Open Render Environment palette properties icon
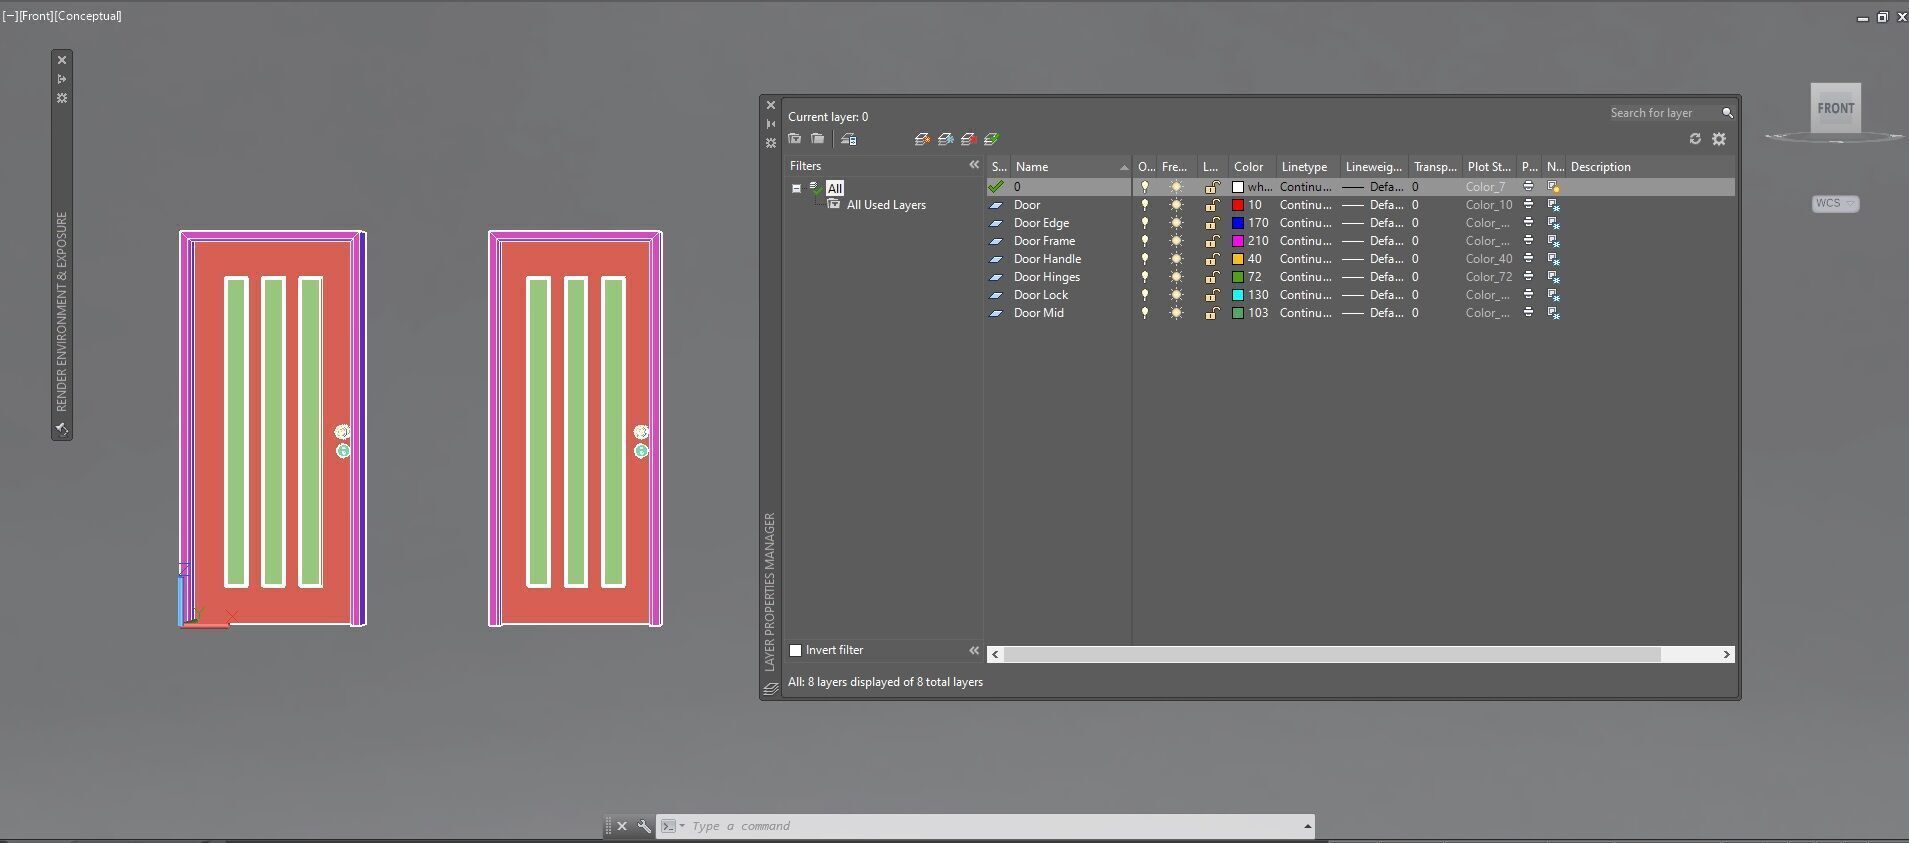Screen dimensions: 1909x843 (62, 98)
